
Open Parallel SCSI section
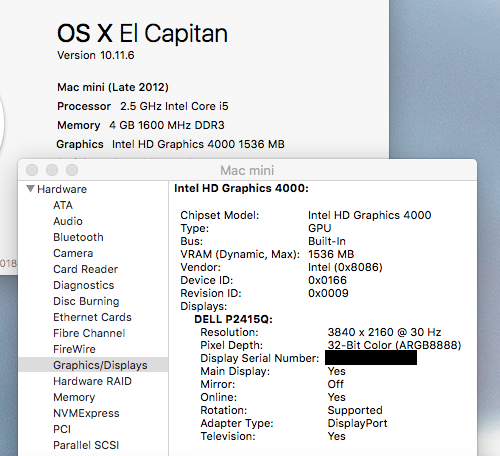coord(86,445)
